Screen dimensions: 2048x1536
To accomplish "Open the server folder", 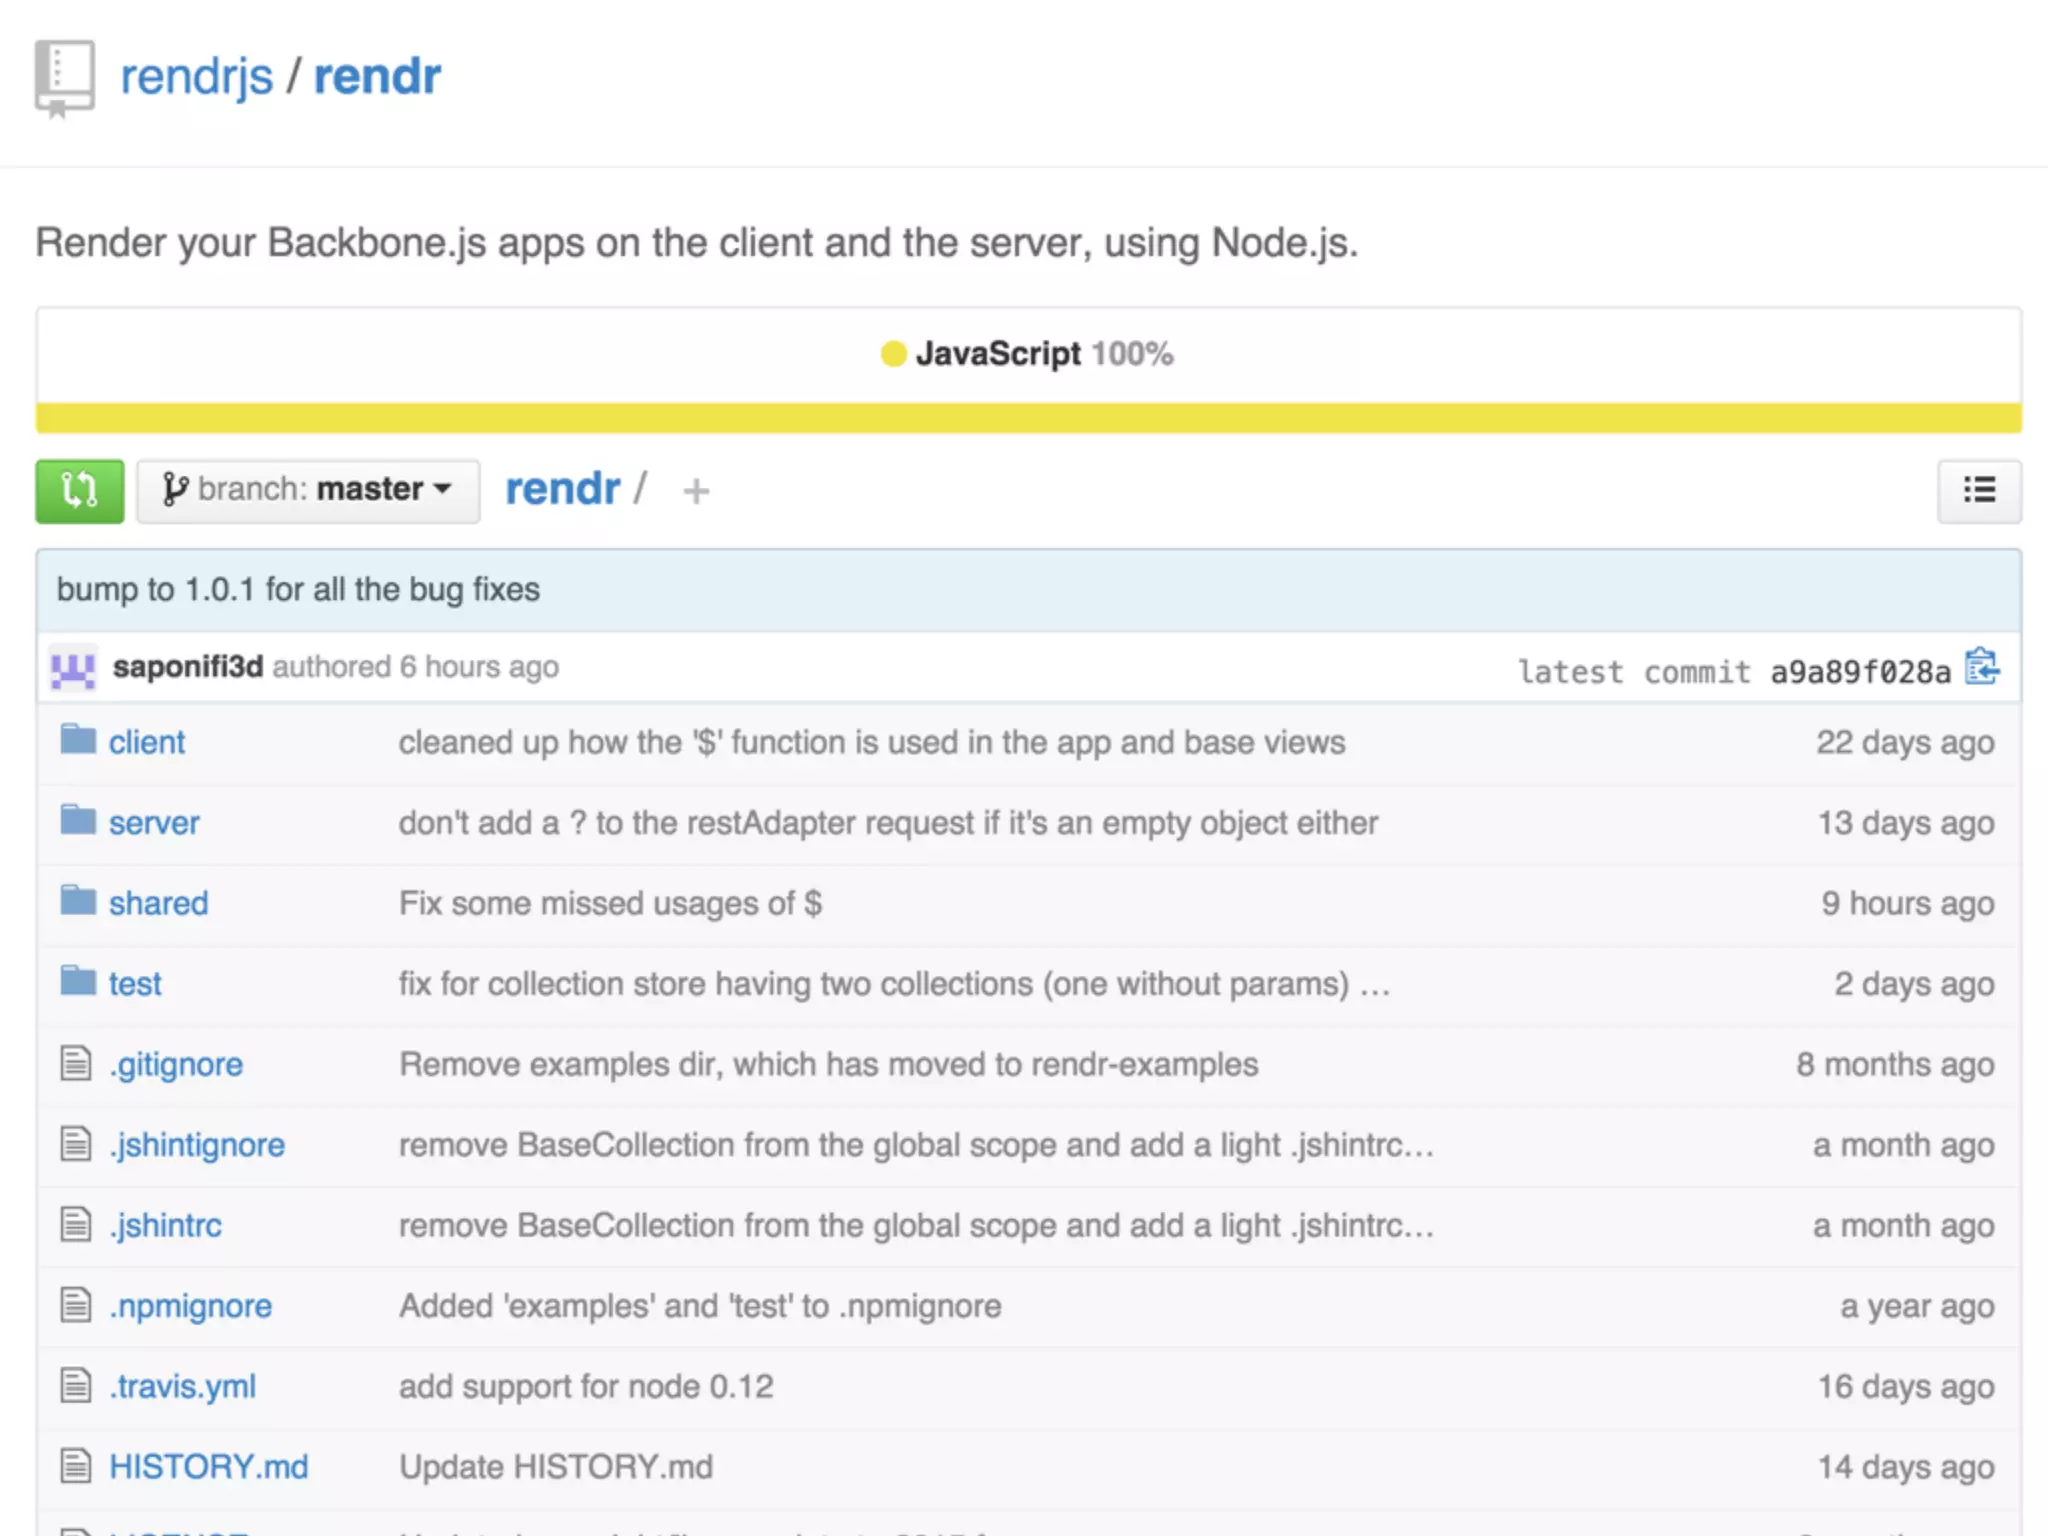I will pyautogui.click(x=154, y=822).
